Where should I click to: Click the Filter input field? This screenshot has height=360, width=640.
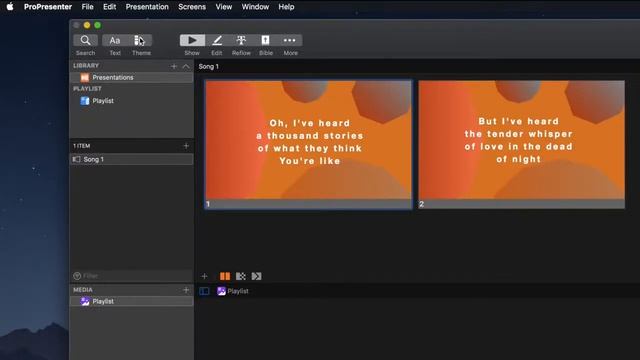click(x=131, y=276)
